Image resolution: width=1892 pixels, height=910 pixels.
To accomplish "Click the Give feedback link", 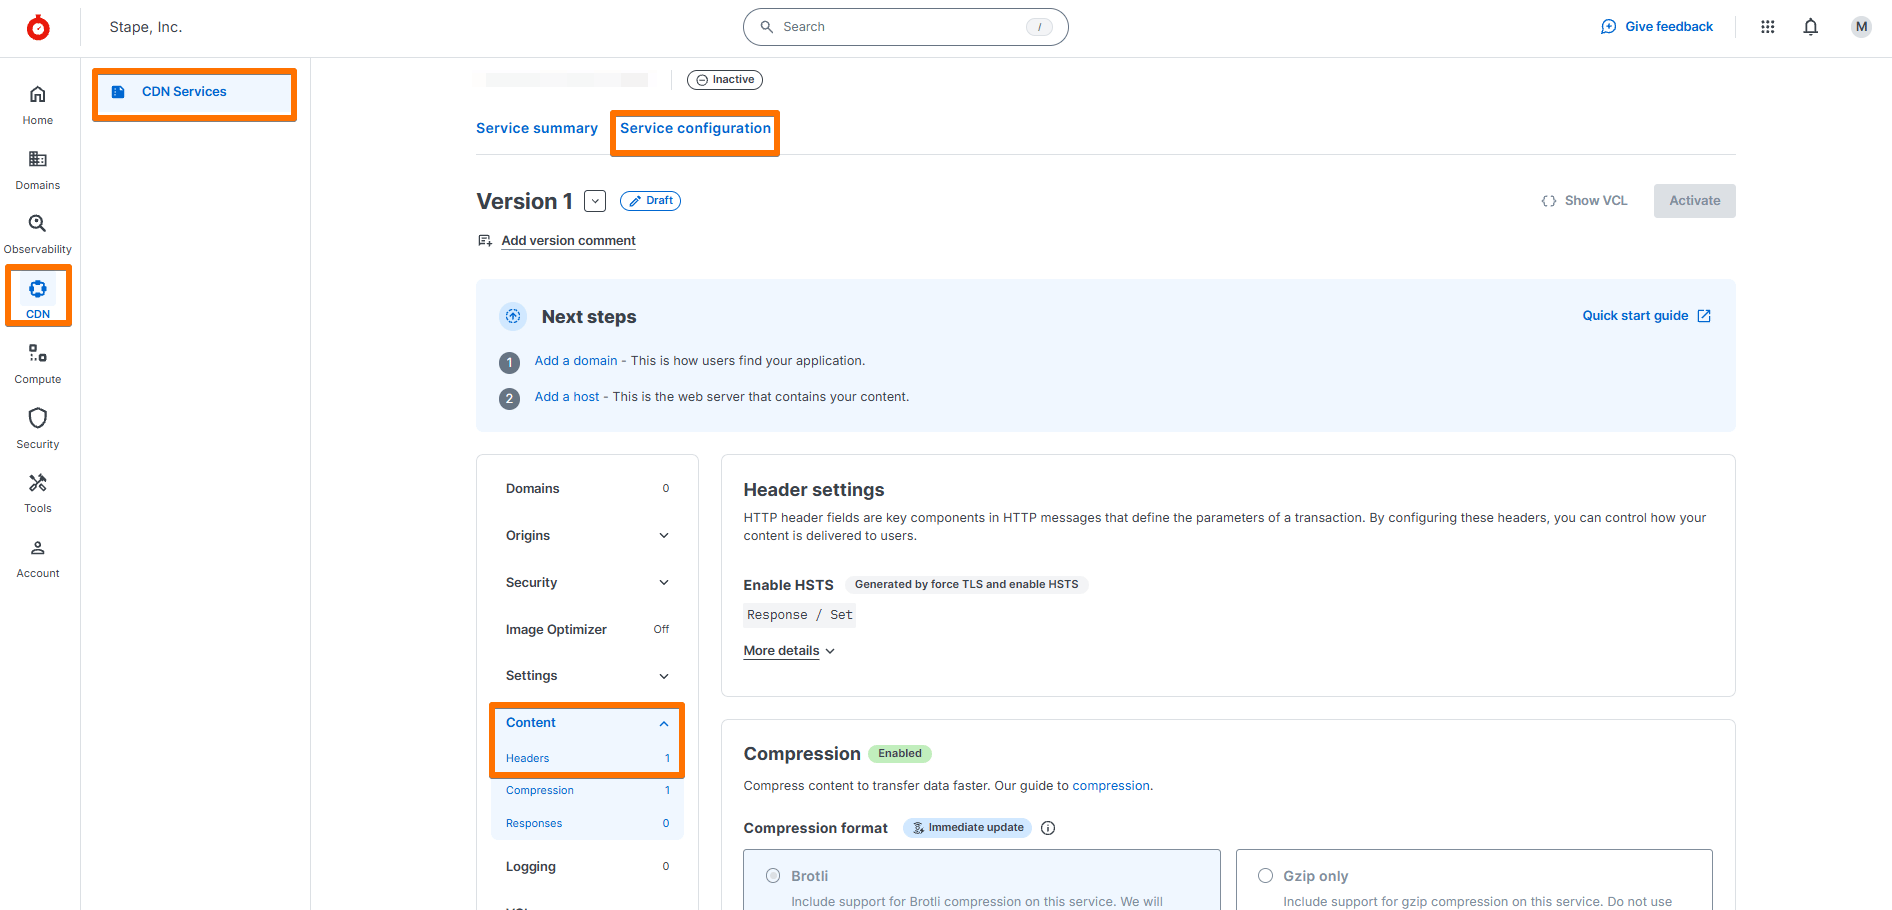I will [1657, 27].
